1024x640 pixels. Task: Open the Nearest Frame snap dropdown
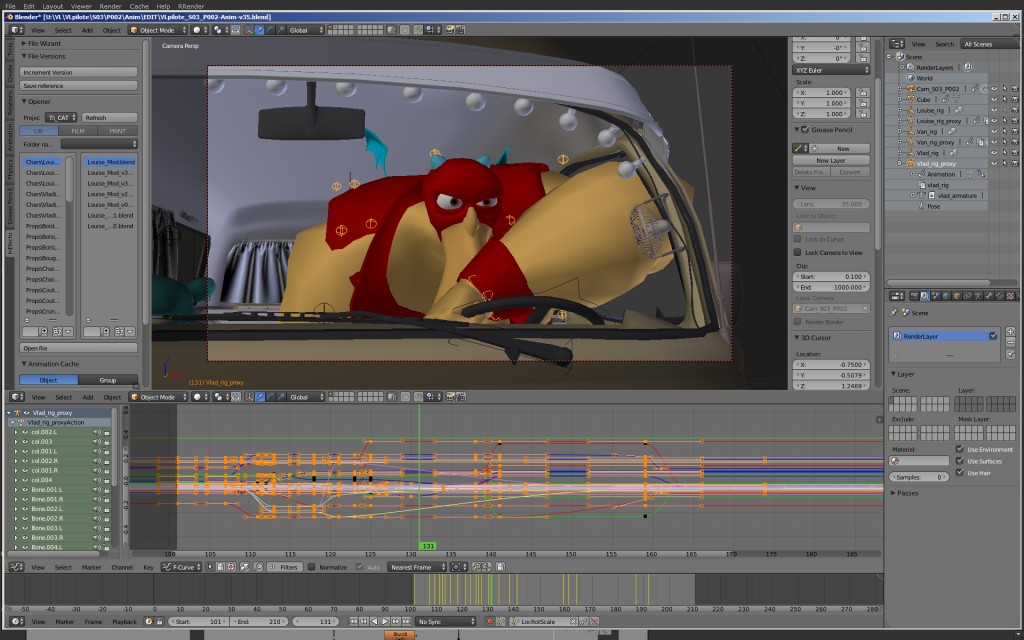point(417,567)
